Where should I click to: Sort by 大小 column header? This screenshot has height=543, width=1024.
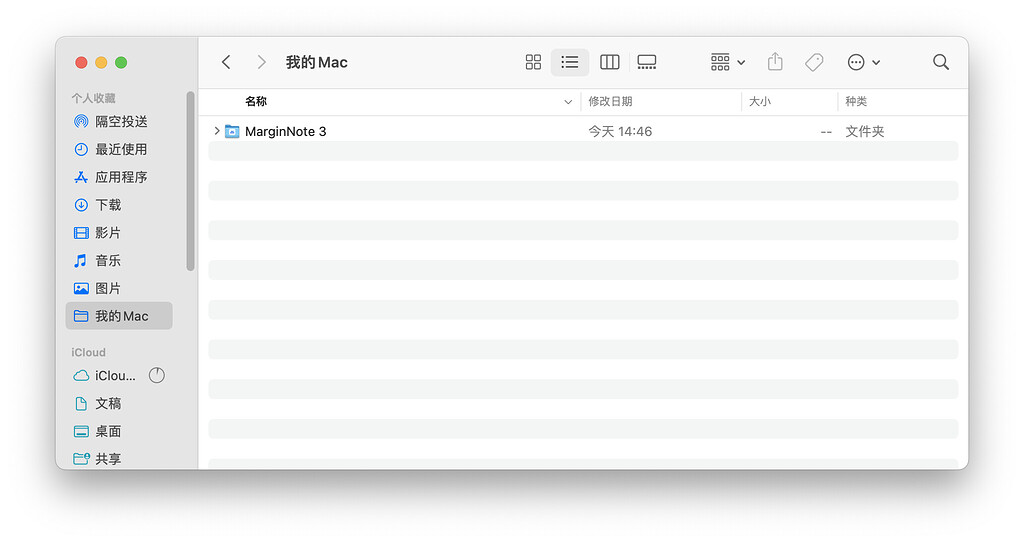pyautogui.click(x=760, y=101)
